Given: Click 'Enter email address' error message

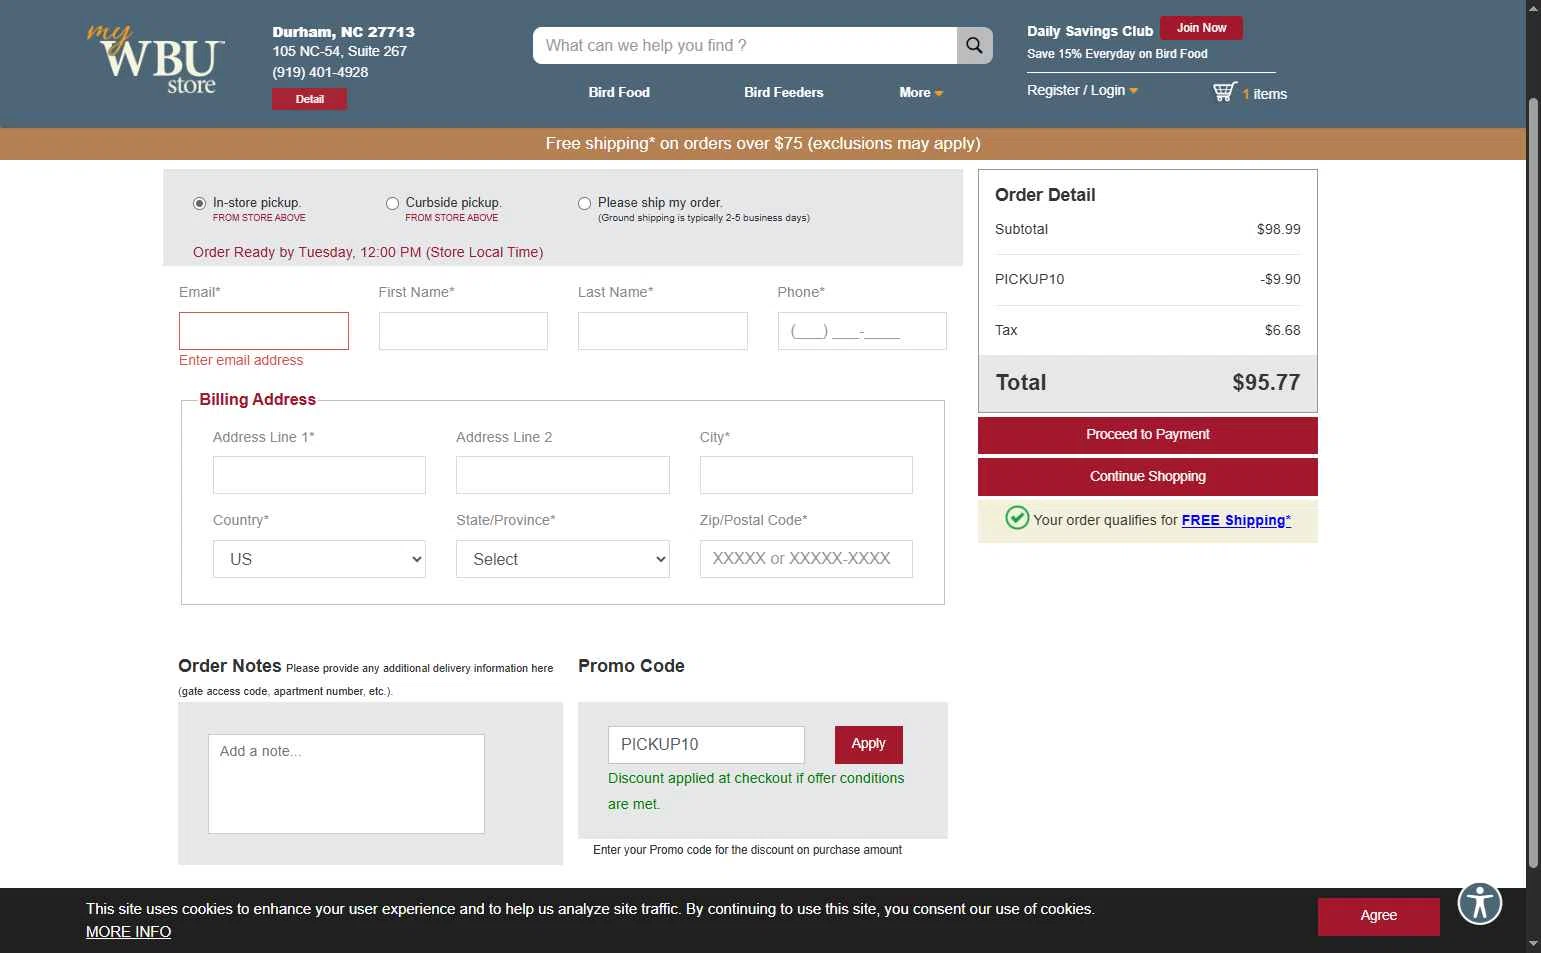Looking at the screenshot, I should point(241,360).
